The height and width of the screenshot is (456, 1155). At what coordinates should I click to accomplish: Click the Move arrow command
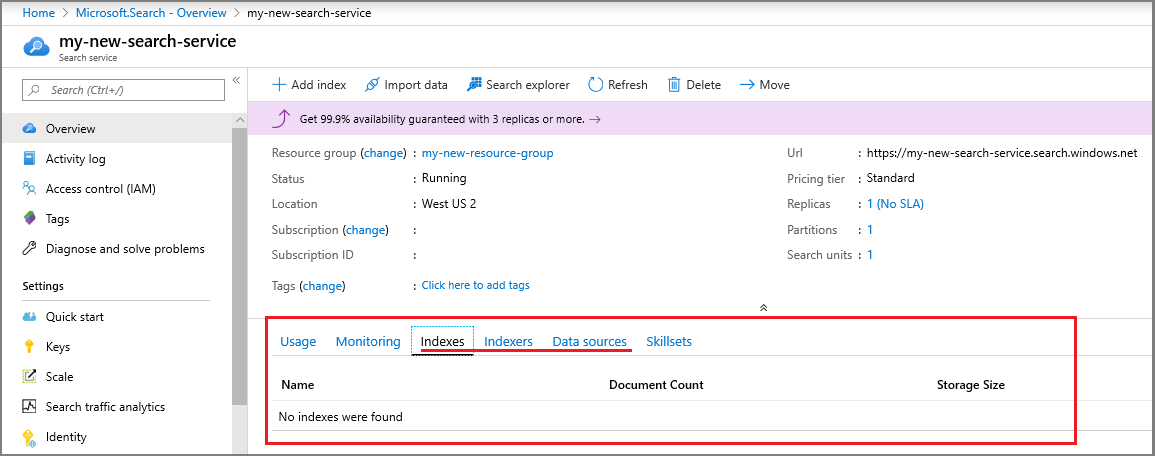764,85
